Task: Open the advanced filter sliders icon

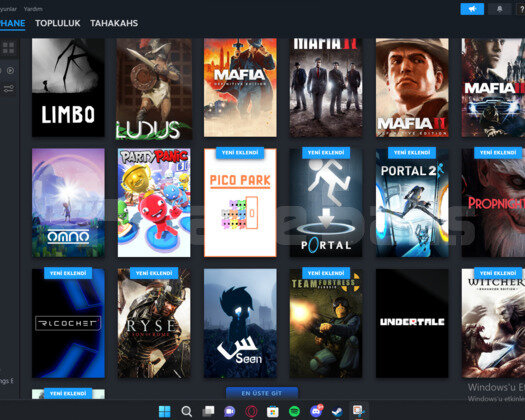Action: tap(9, 89)
